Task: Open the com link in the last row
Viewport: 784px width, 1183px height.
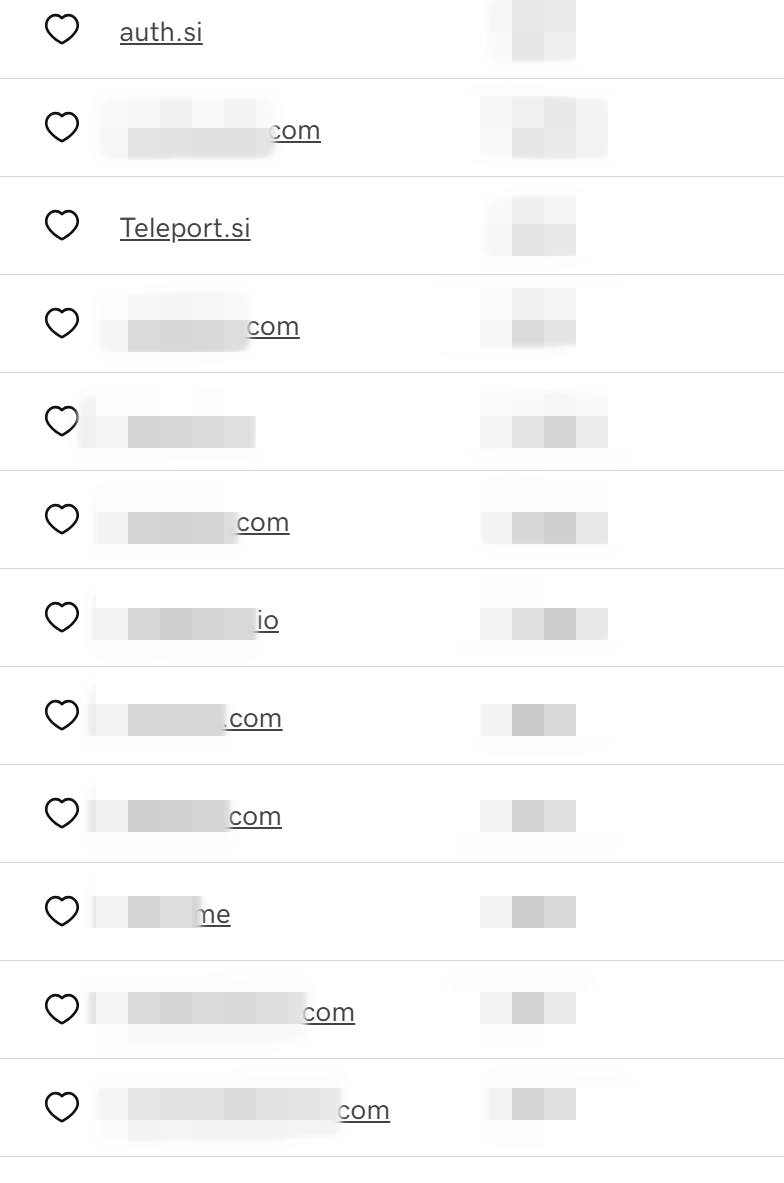Action: (x=246, y=1111)
